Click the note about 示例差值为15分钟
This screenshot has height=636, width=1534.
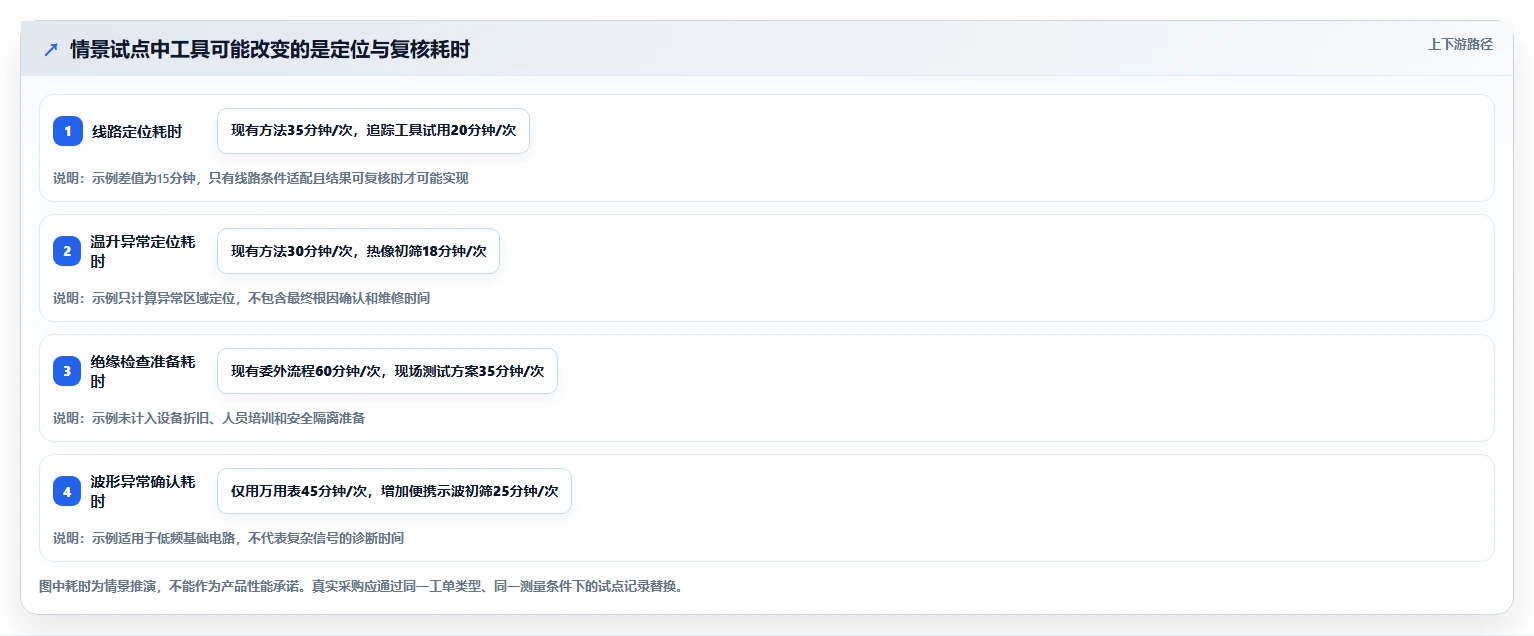coord(261,178)
